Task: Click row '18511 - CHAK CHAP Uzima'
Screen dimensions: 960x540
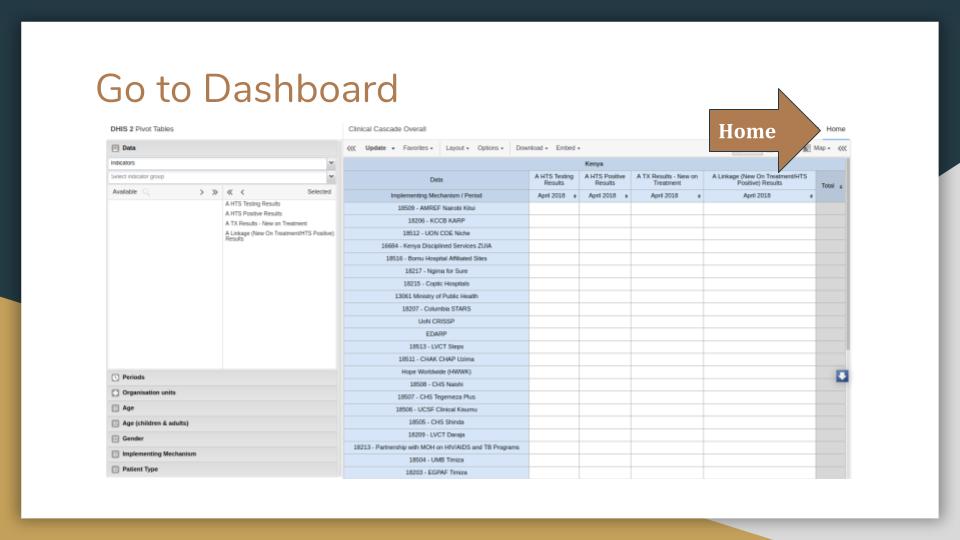Action: tap(437, 359)
